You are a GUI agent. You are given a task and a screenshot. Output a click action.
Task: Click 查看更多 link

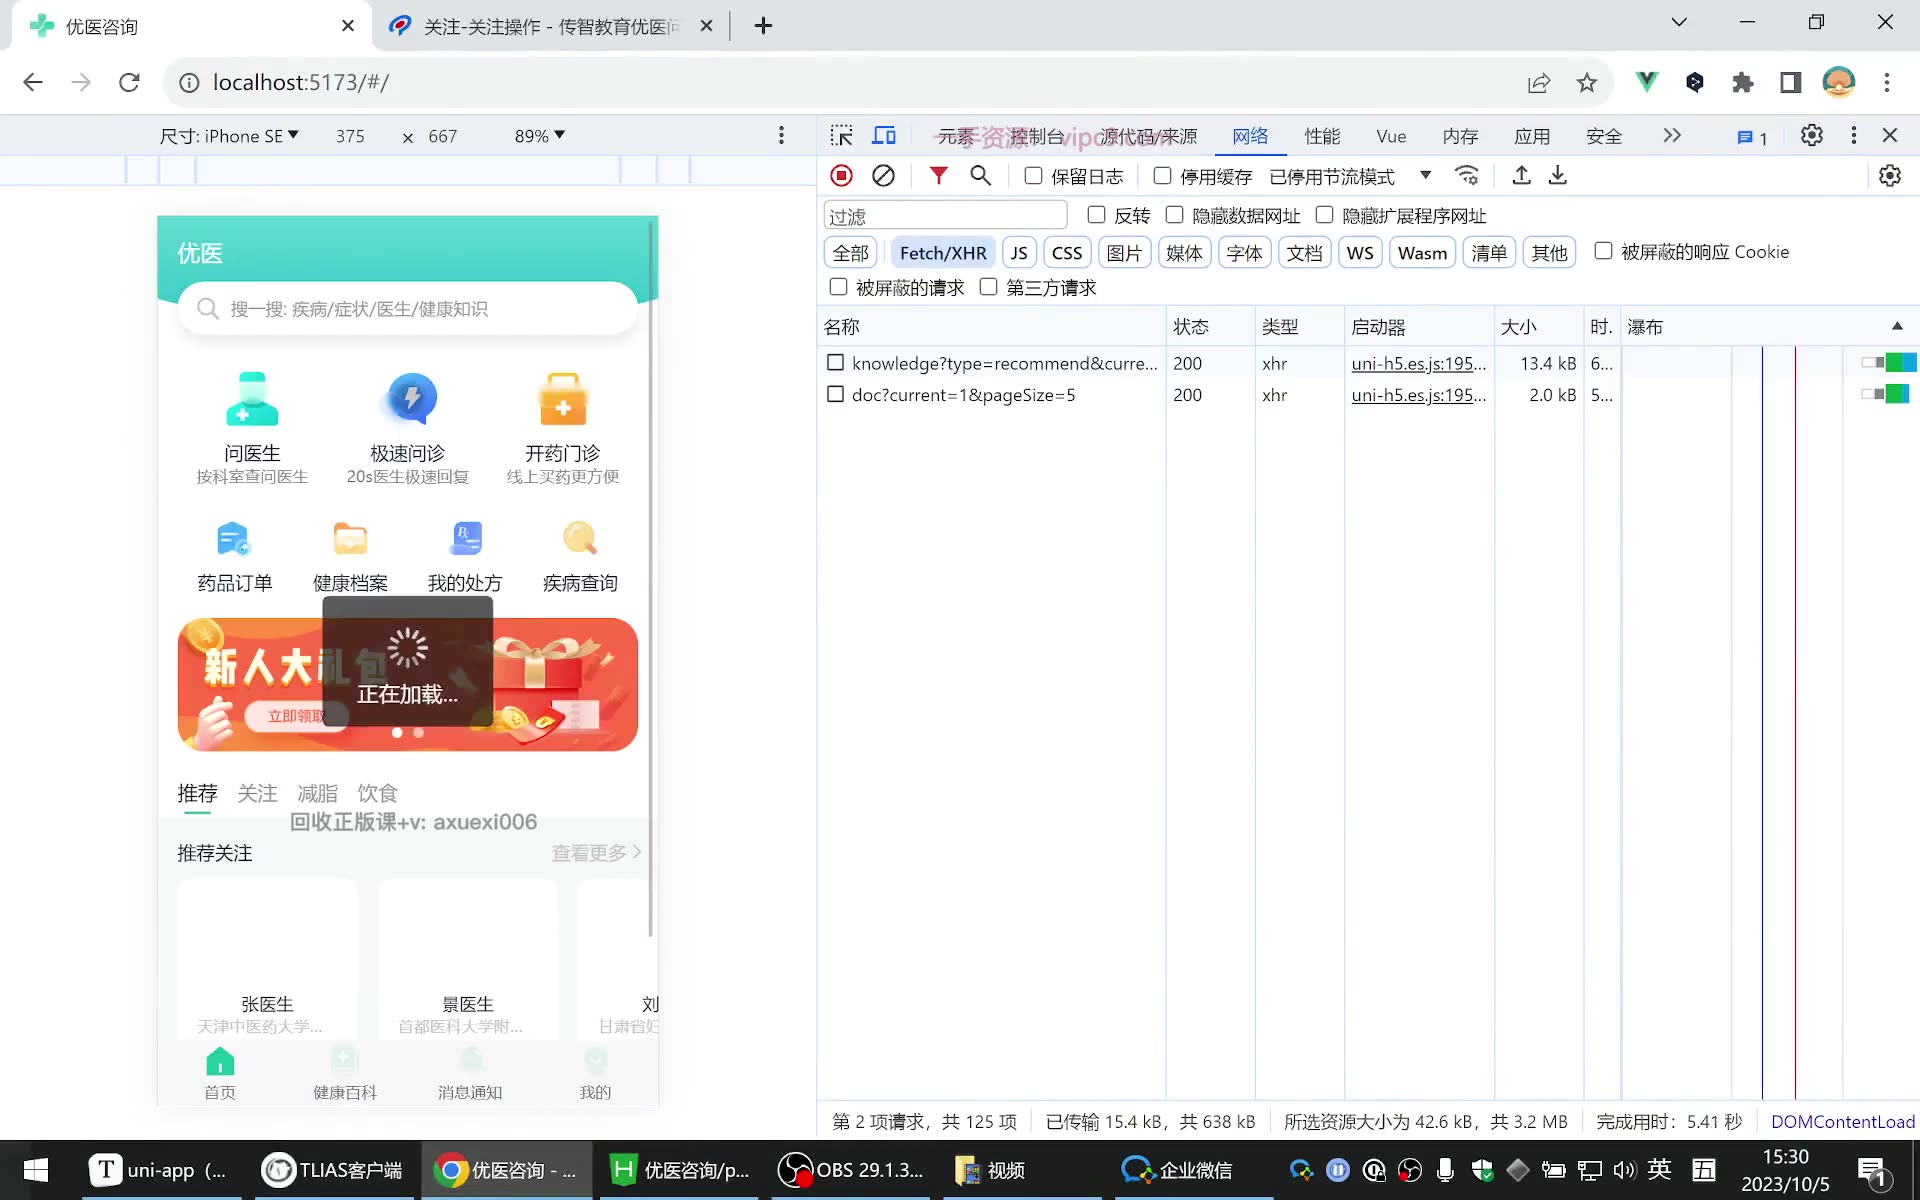tap(596, 853)
